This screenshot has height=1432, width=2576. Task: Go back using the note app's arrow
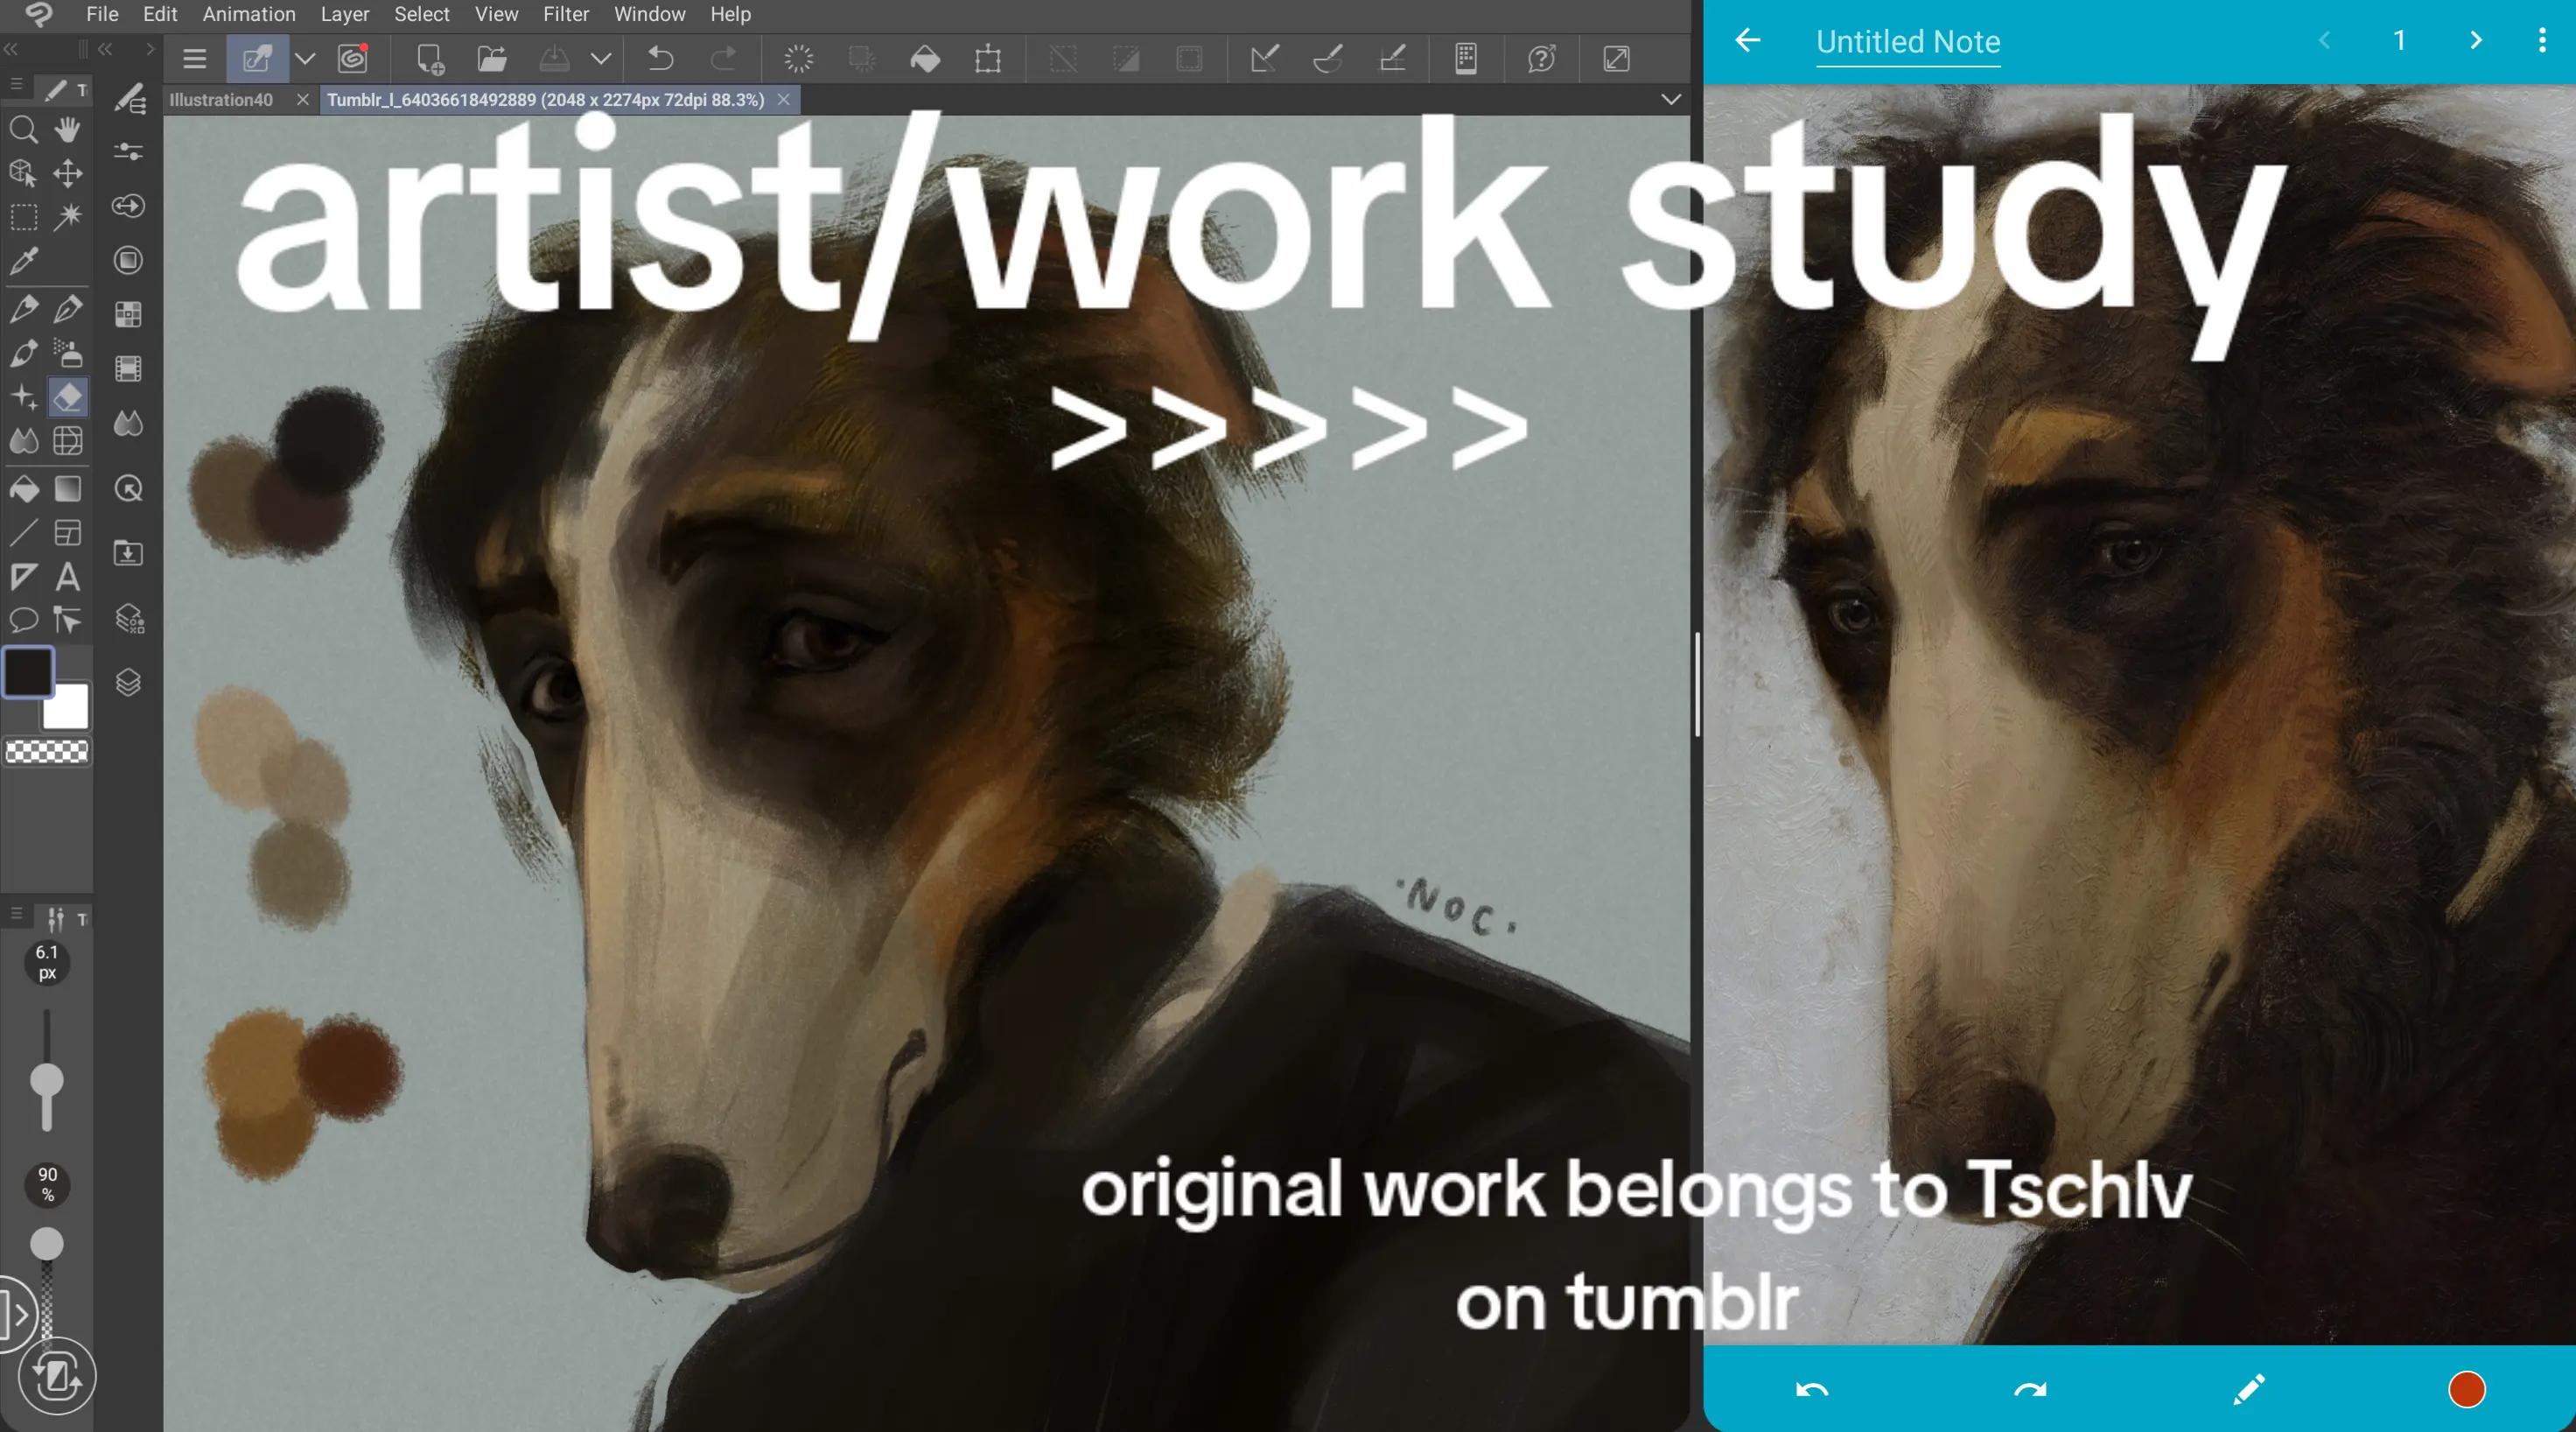coord(1747,40)
